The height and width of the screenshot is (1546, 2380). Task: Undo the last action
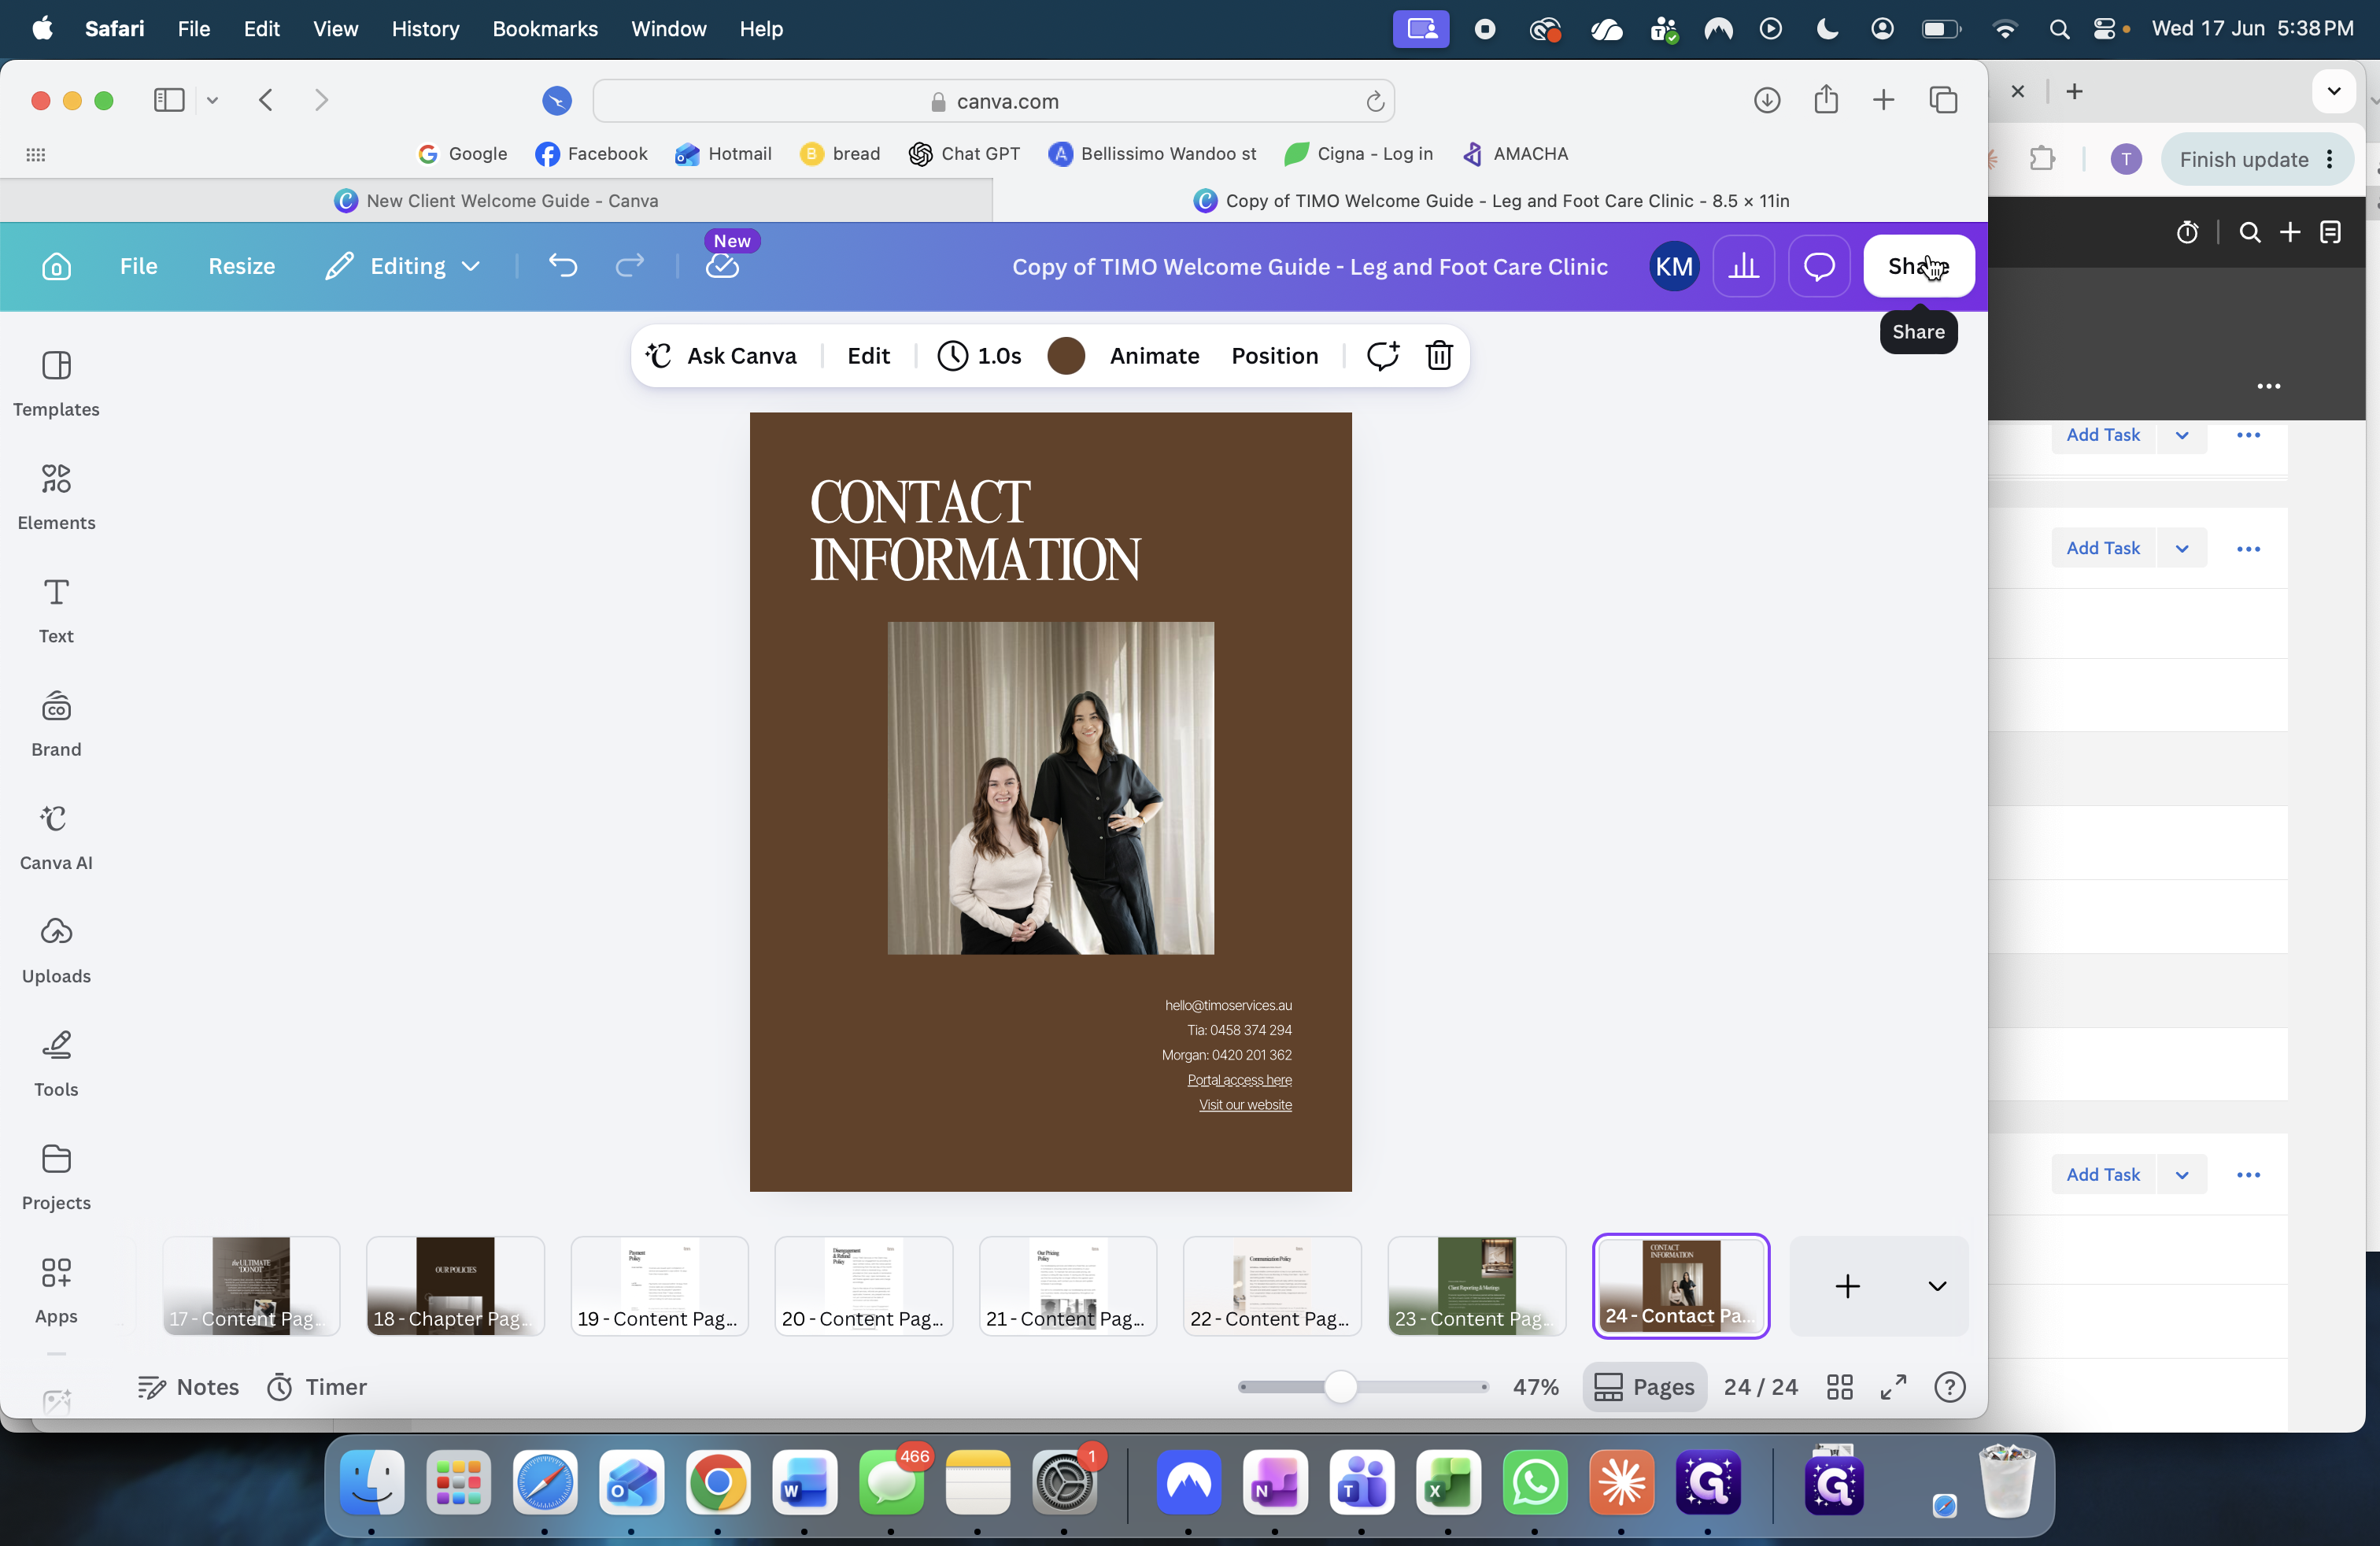click(563, 266)
